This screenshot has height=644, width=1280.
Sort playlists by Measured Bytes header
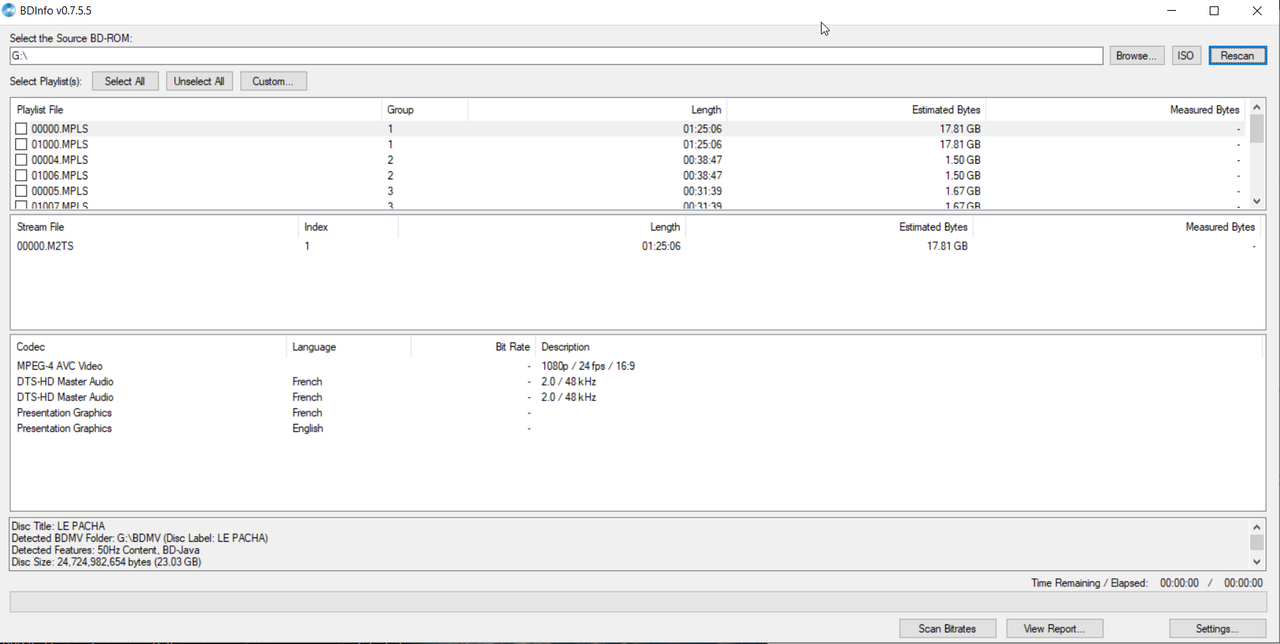(x=1115, y=110)
